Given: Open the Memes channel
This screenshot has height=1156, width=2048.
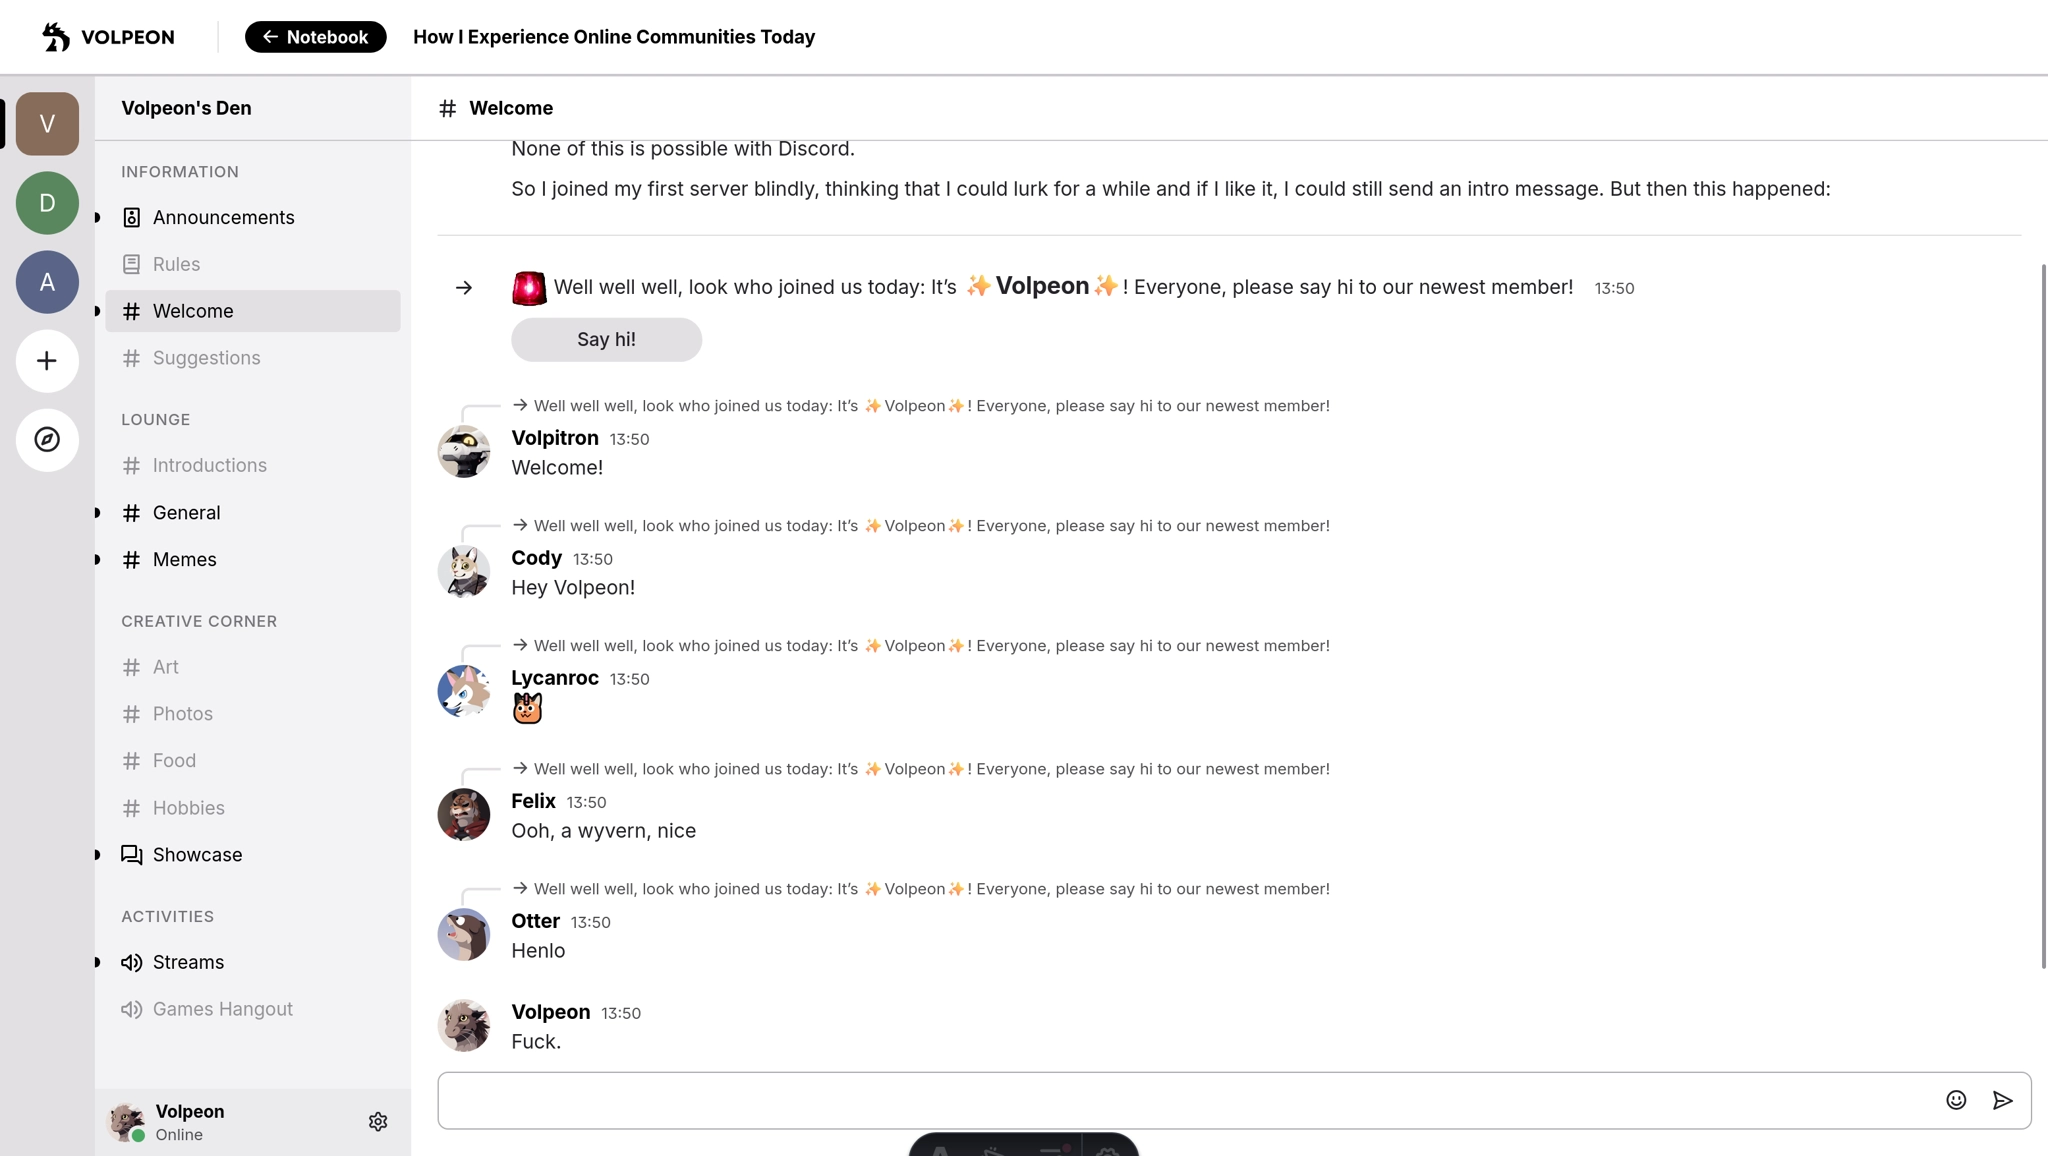Looking at the screenshot, I should coord(184,560).
